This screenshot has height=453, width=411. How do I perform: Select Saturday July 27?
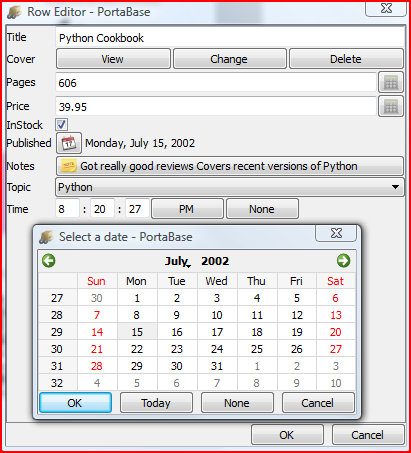(336, 349)
